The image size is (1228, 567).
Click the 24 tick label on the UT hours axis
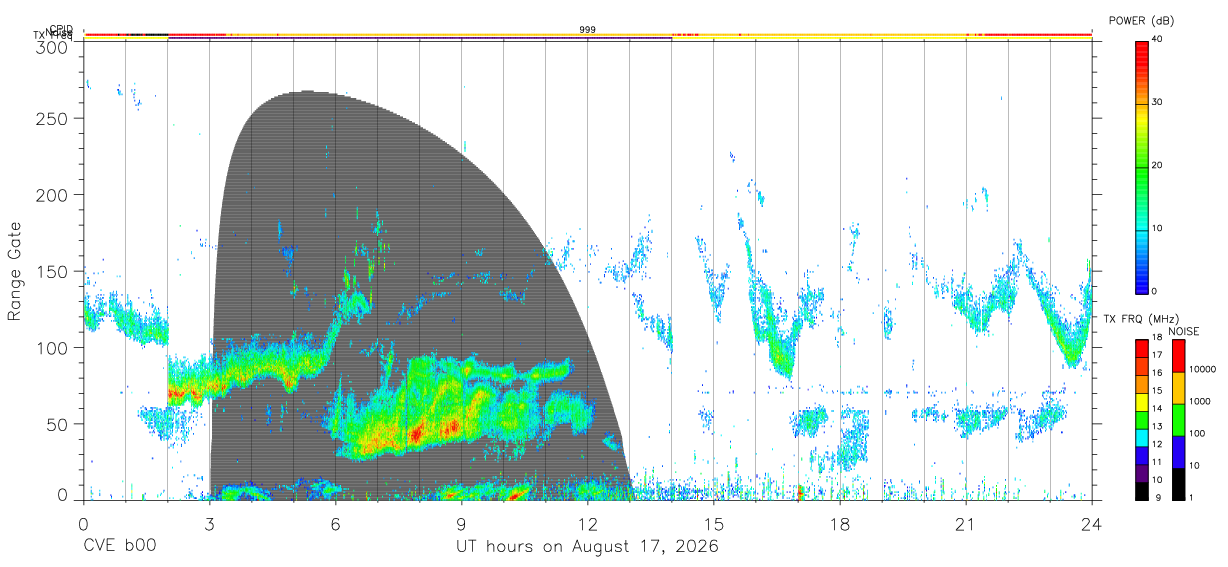(1091, 523)
